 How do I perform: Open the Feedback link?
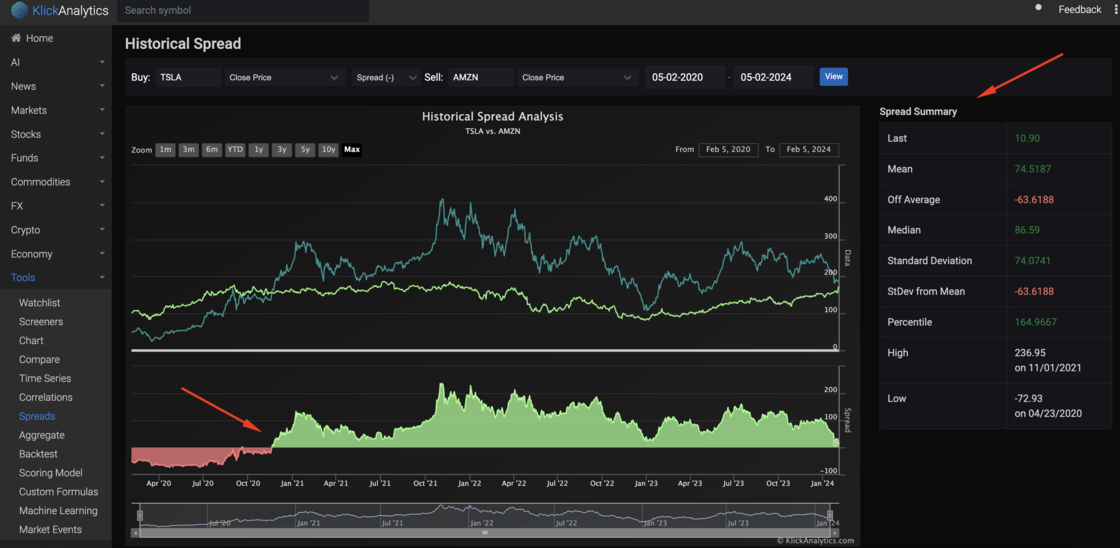pyautogui.click(x=1079, y=9)
